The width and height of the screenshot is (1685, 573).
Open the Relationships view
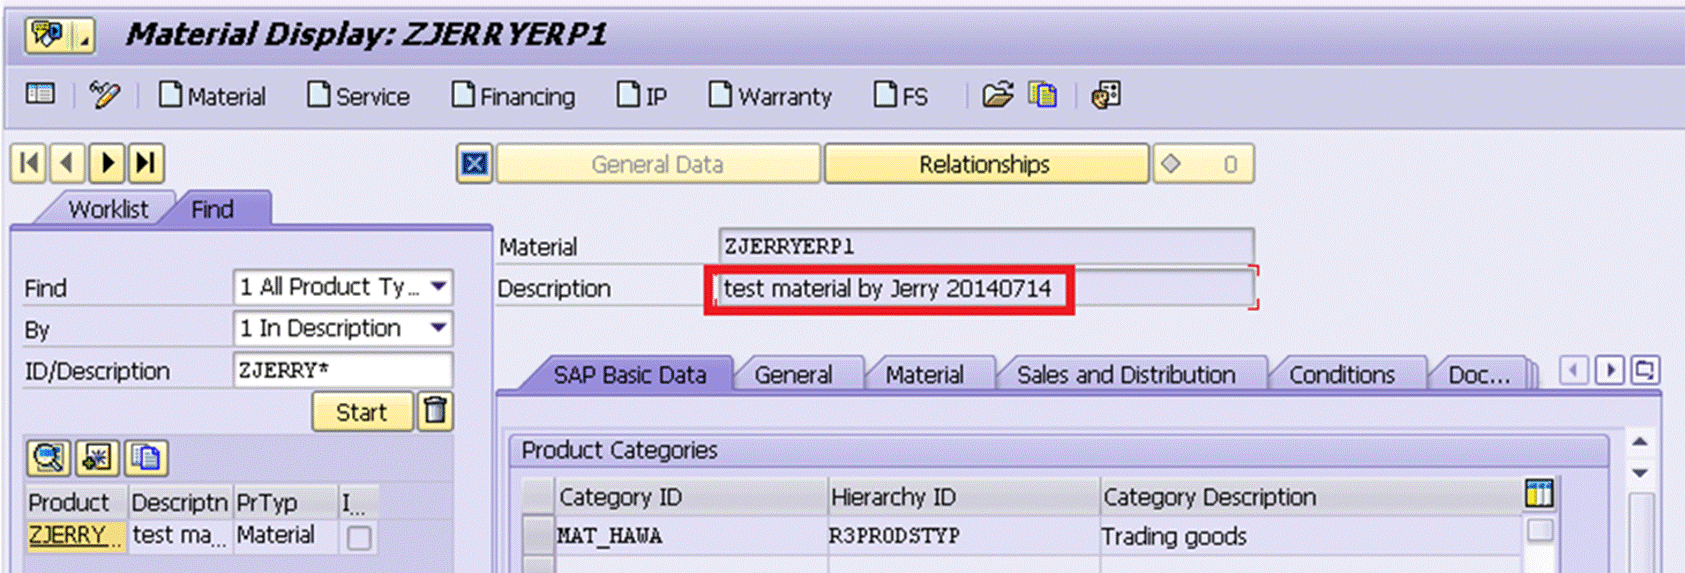[985, 164]
